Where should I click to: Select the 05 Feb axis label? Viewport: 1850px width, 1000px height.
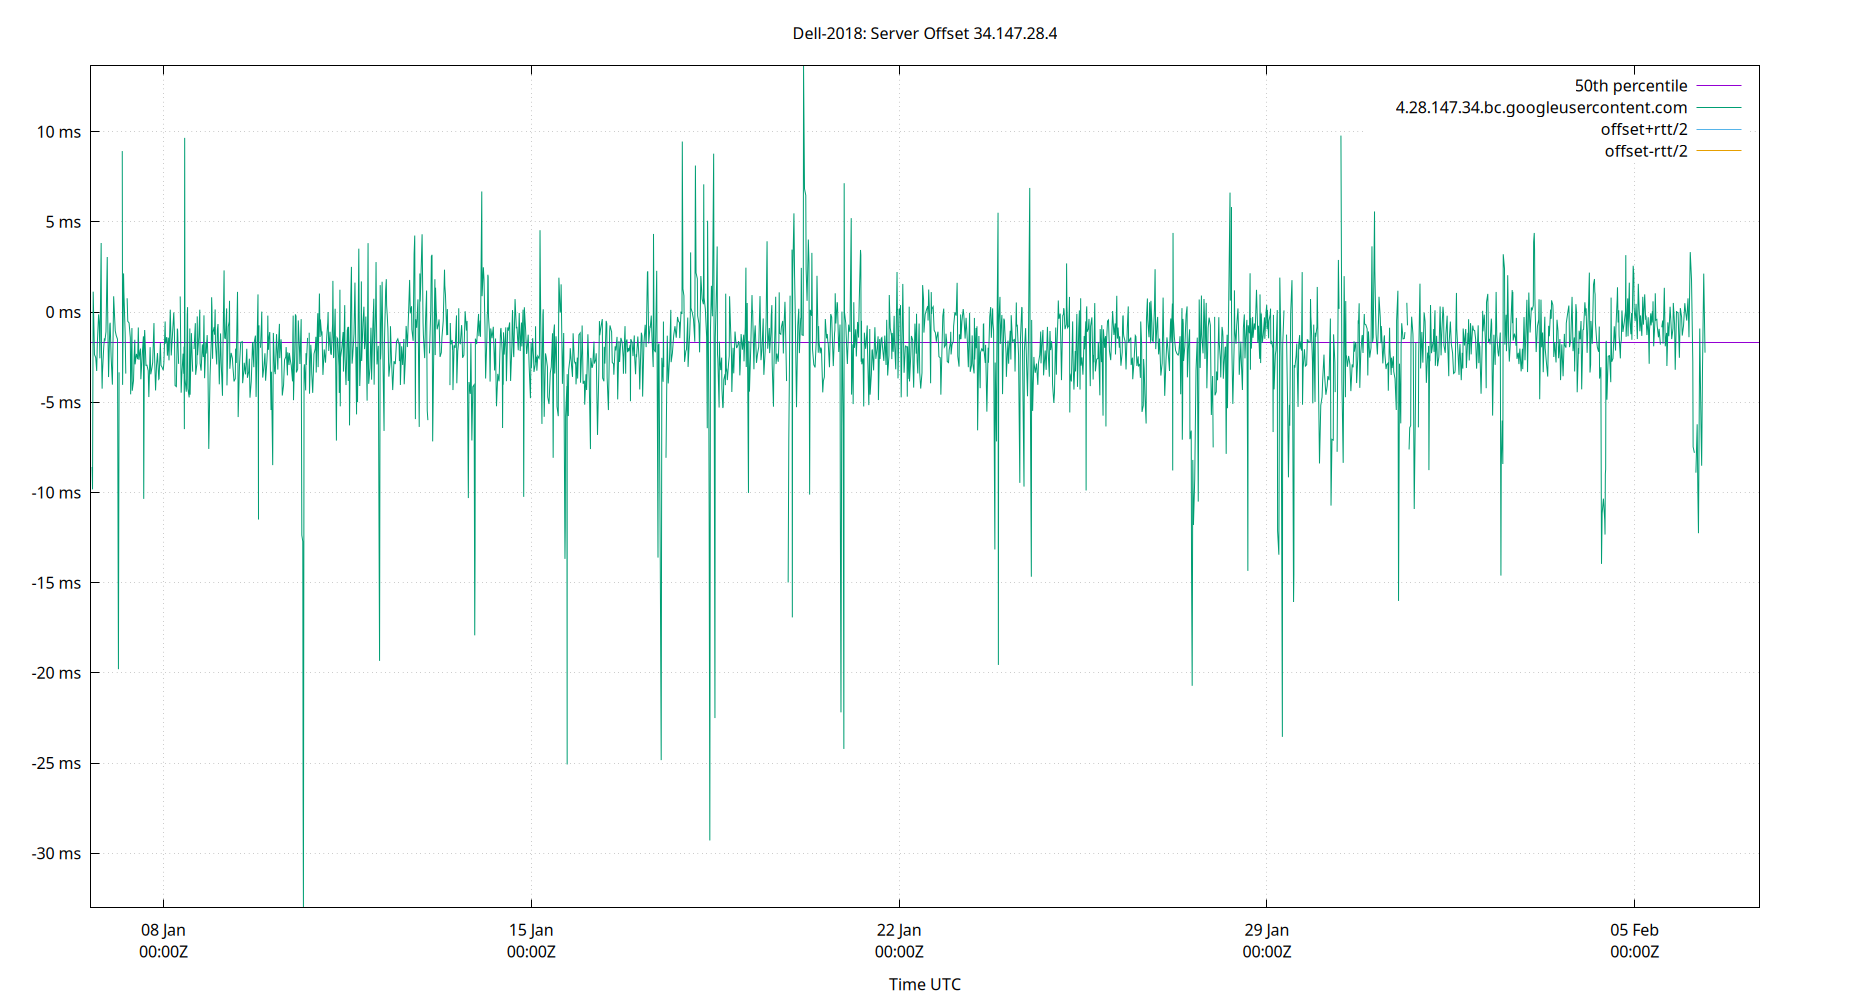1636,929
